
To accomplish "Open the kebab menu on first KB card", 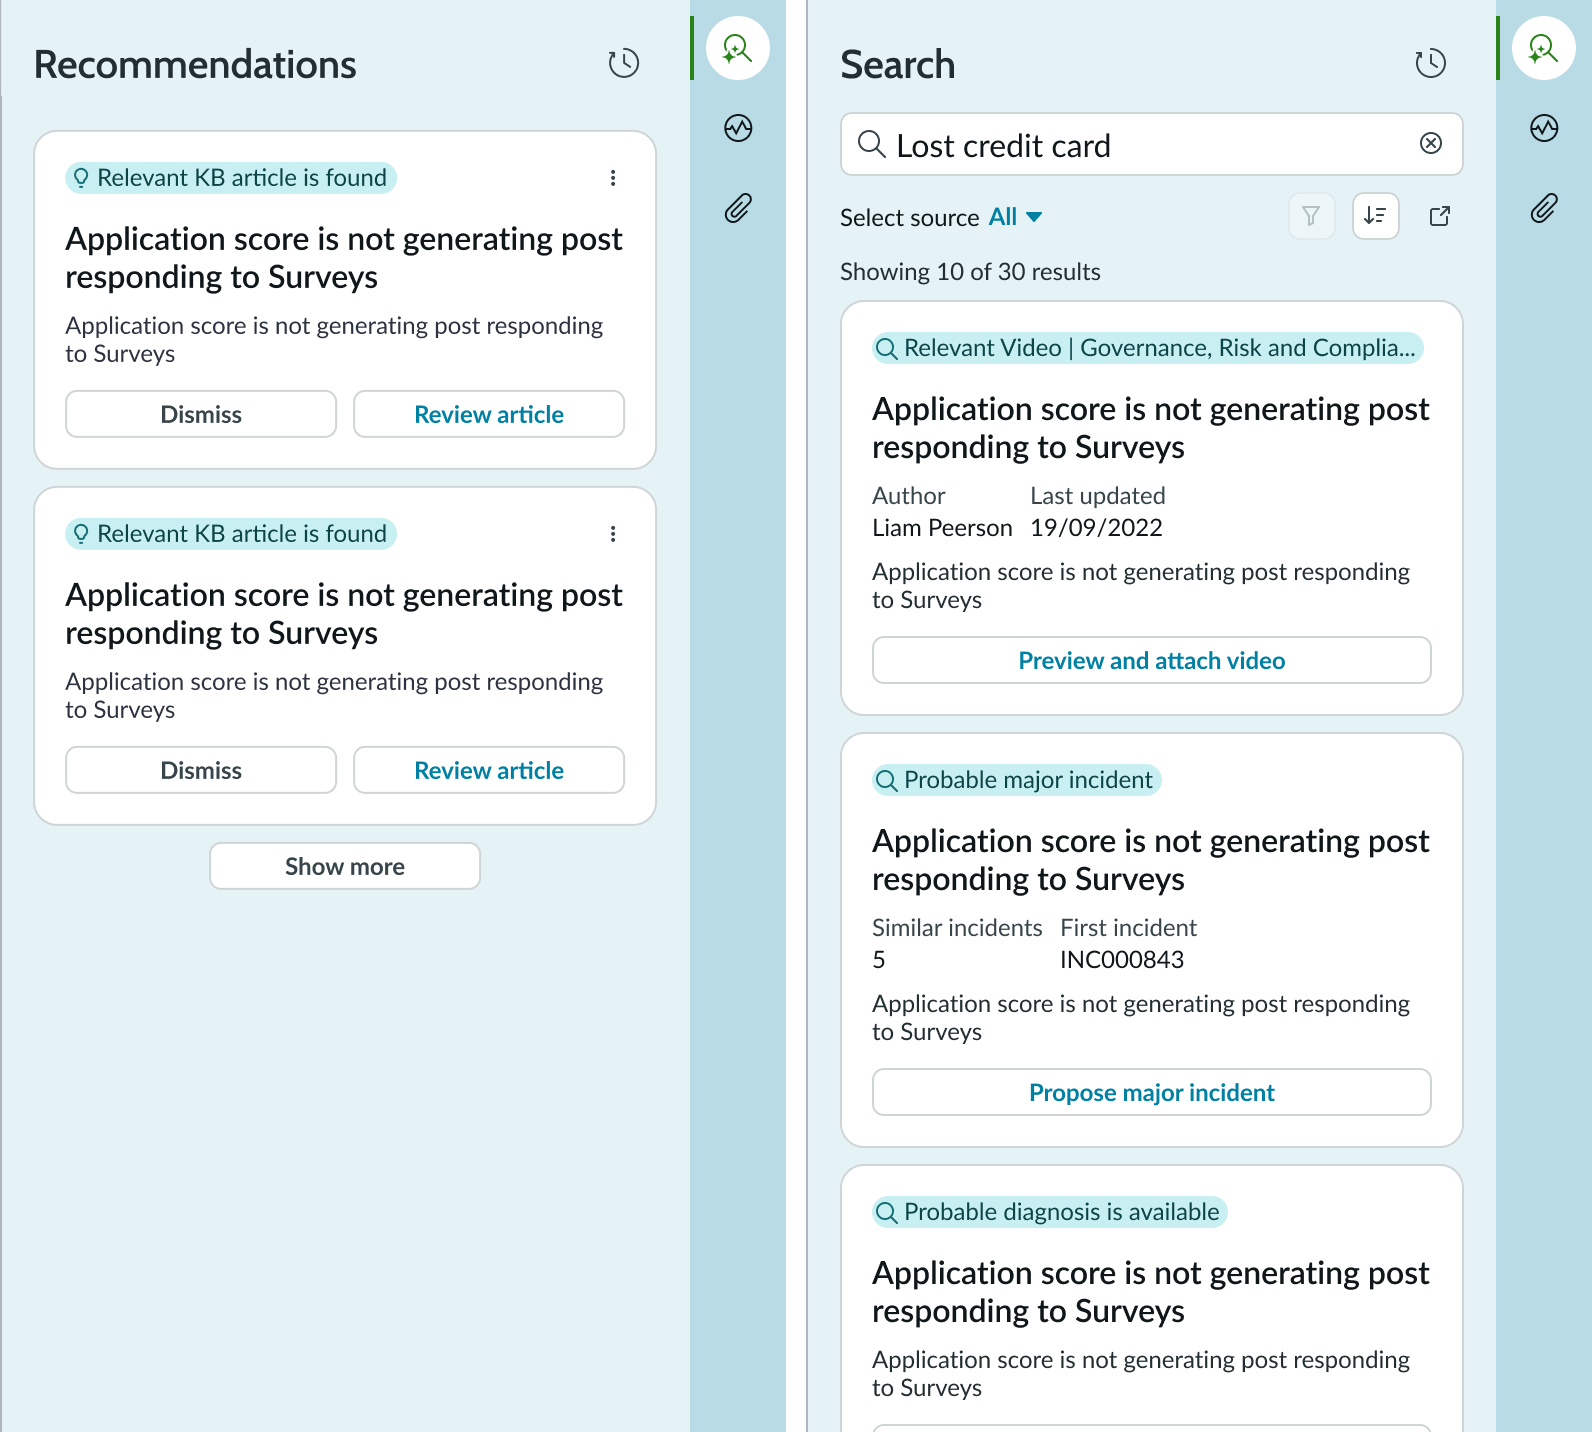I will pyautogui.click(x=613, y=178).
